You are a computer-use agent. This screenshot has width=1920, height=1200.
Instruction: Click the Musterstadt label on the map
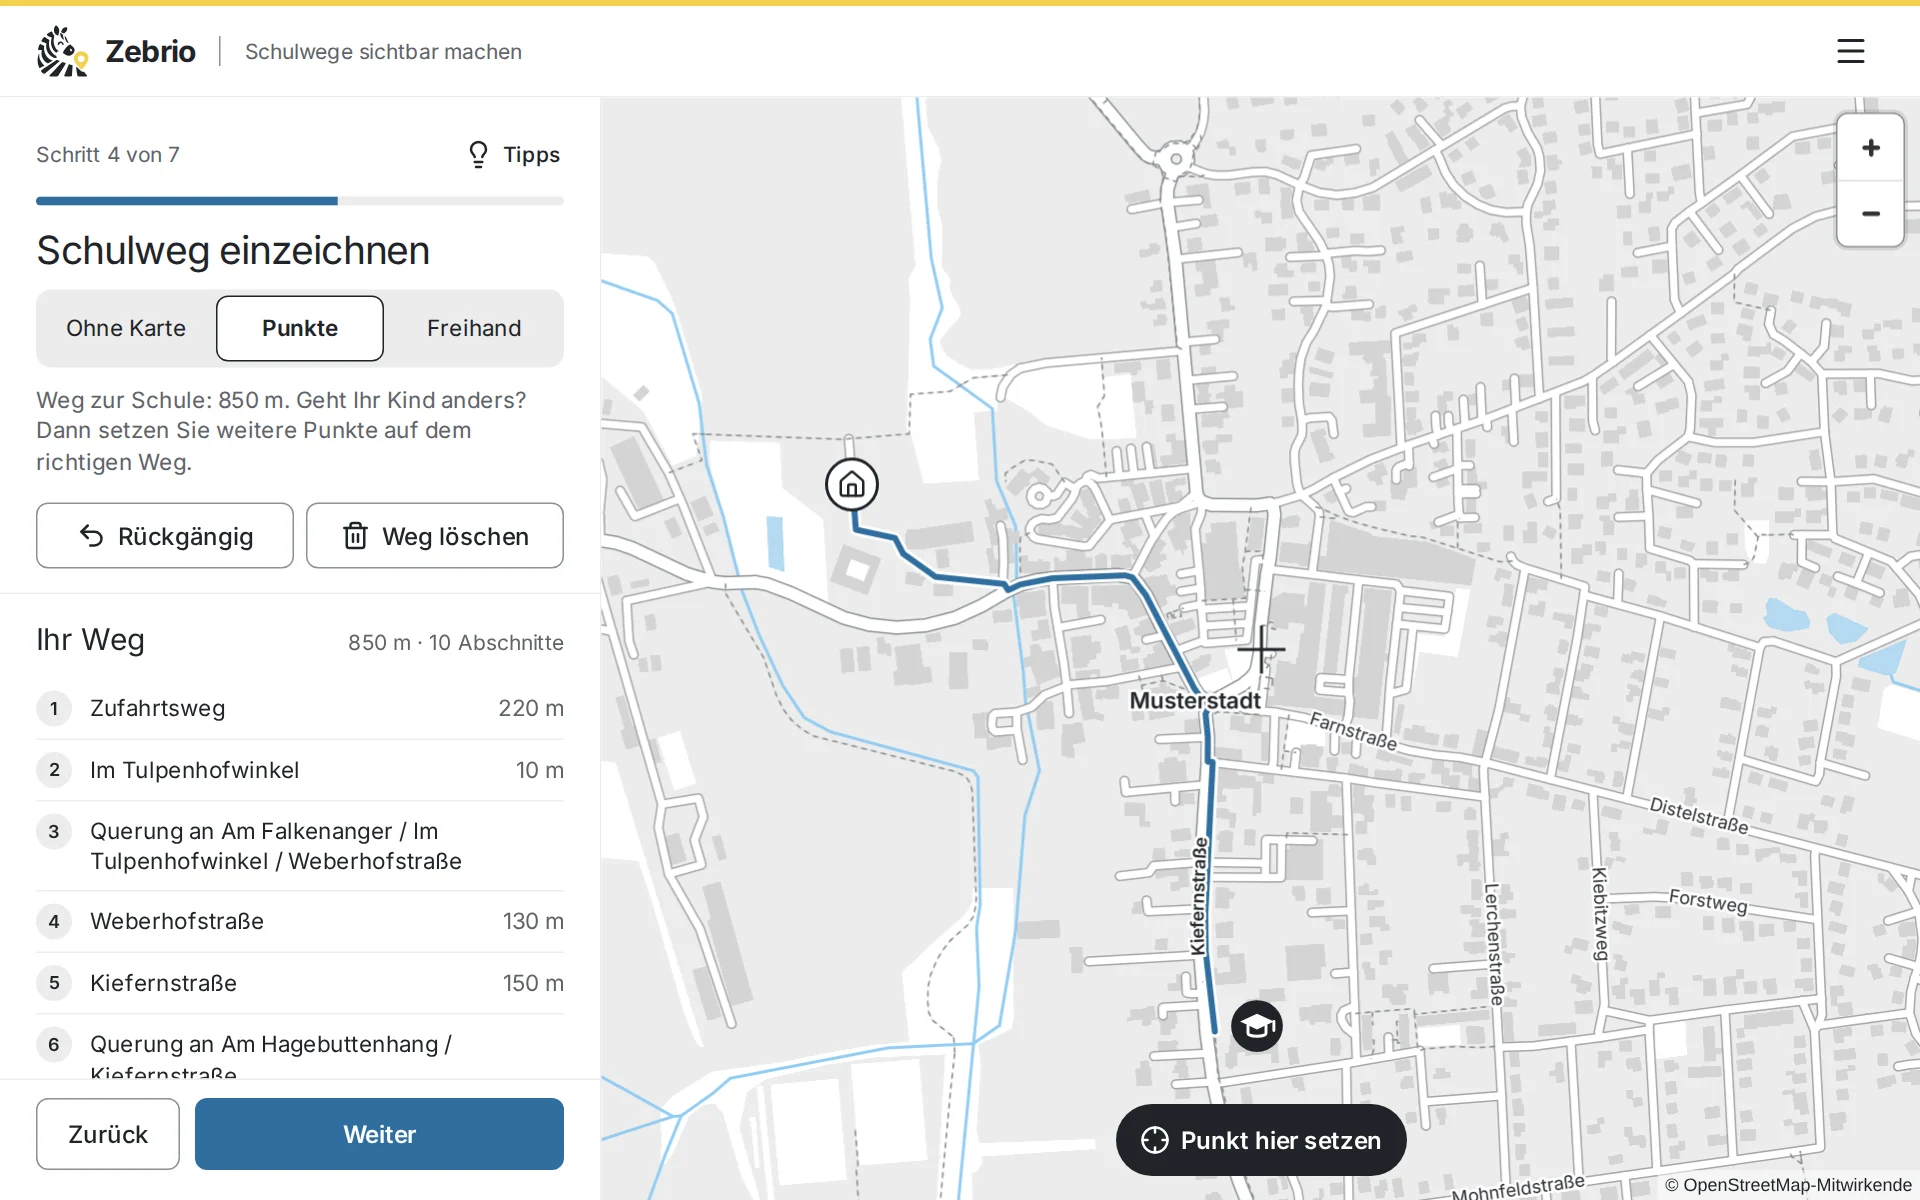pos(1195,700)
